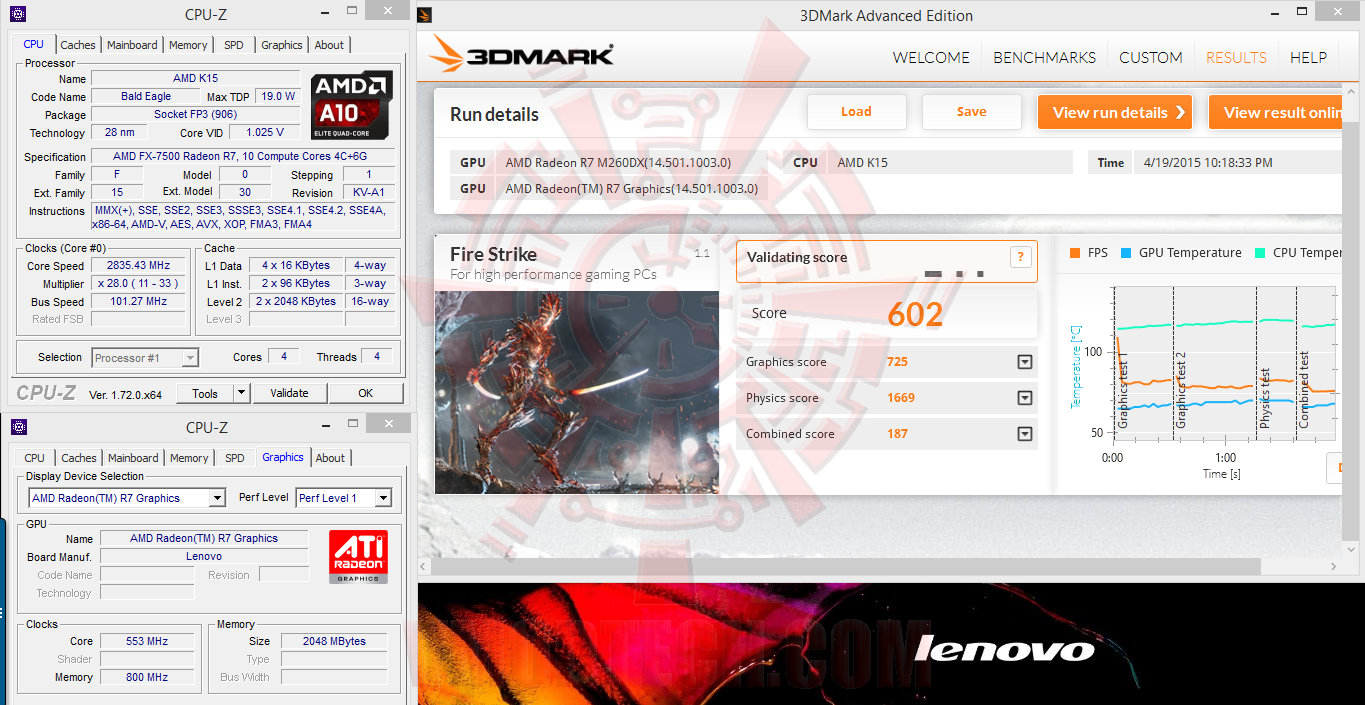The width and height of the screenshot is (1365, 705).
Task: Open BENCHMARKS in 3DMark navigation
Action: pyautogui.click(x=1044, y=57)
